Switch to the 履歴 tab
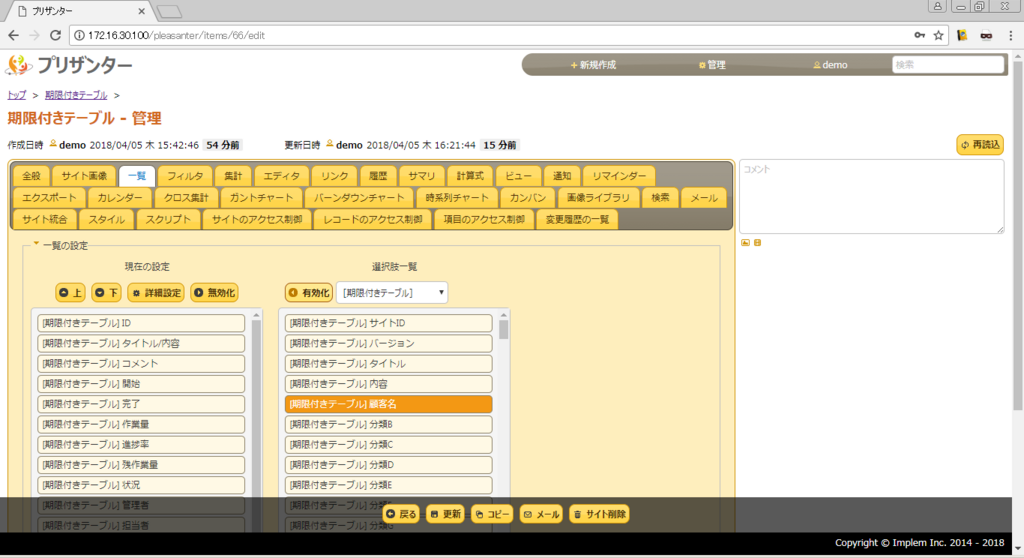Image resolution: width=1024 pixels, height=558 pixels. tap(378, 176)
